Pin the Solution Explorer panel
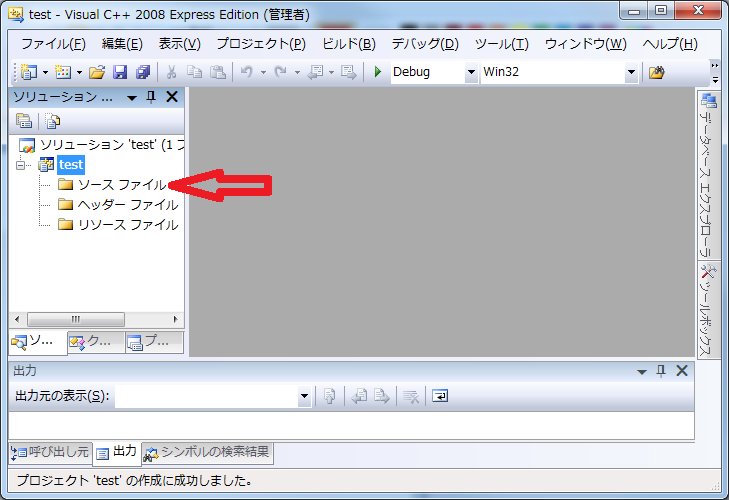The image size is (729, 500). (151, 97)
